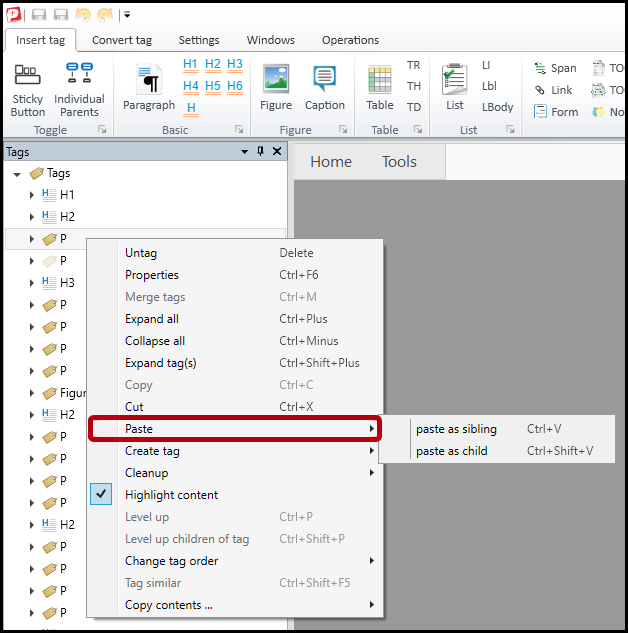Open the List group dialog launcher
Image resolution: width=628 pixels, height=633 pixels.
tap(511, 129)
